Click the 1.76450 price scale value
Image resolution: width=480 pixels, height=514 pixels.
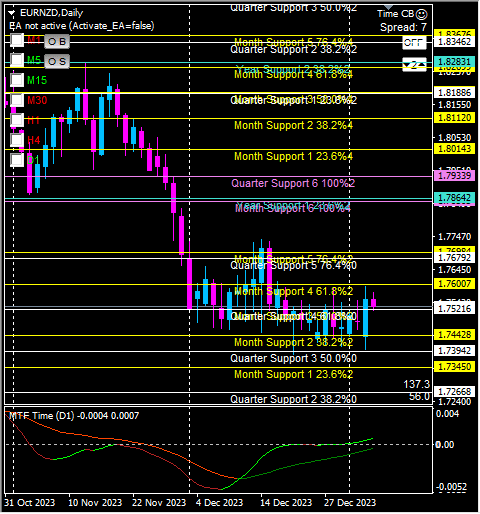point(454,270)
